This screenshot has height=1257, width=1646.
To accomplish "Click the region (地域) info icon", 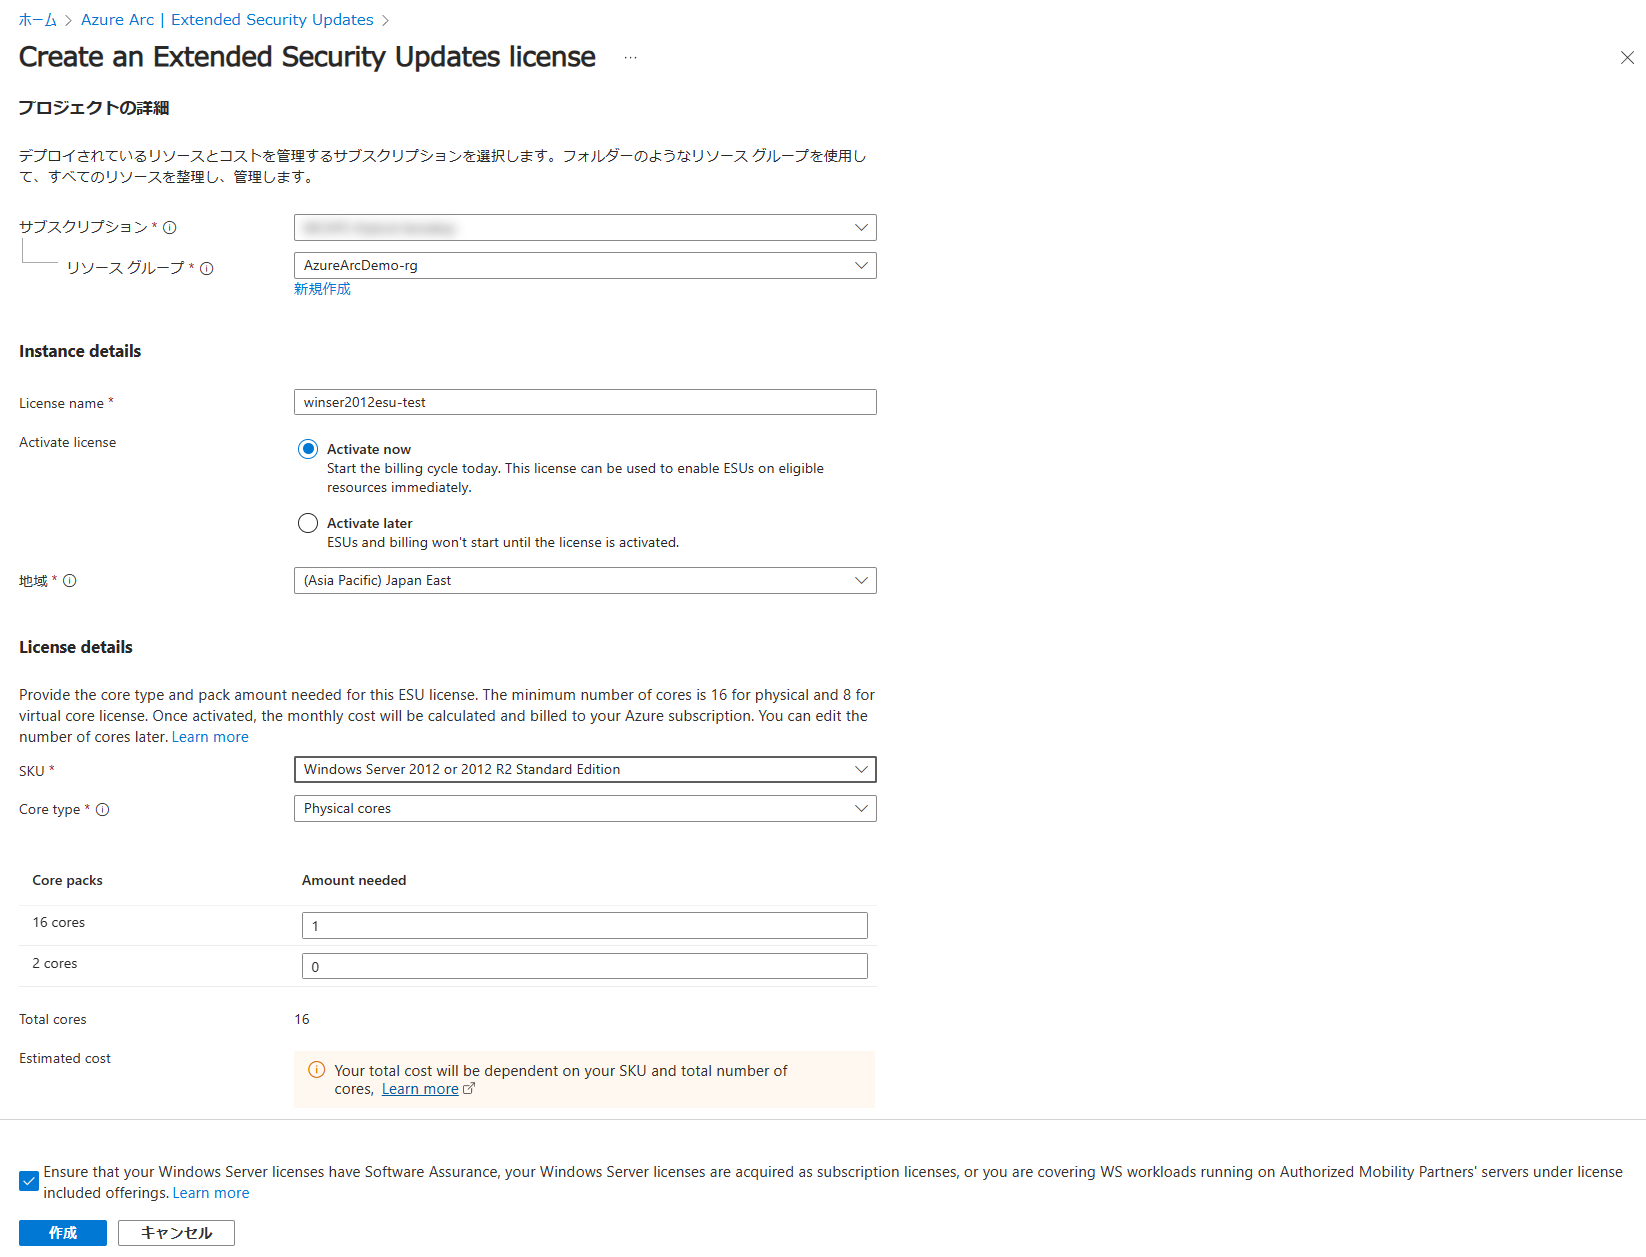I will point(70,580).
